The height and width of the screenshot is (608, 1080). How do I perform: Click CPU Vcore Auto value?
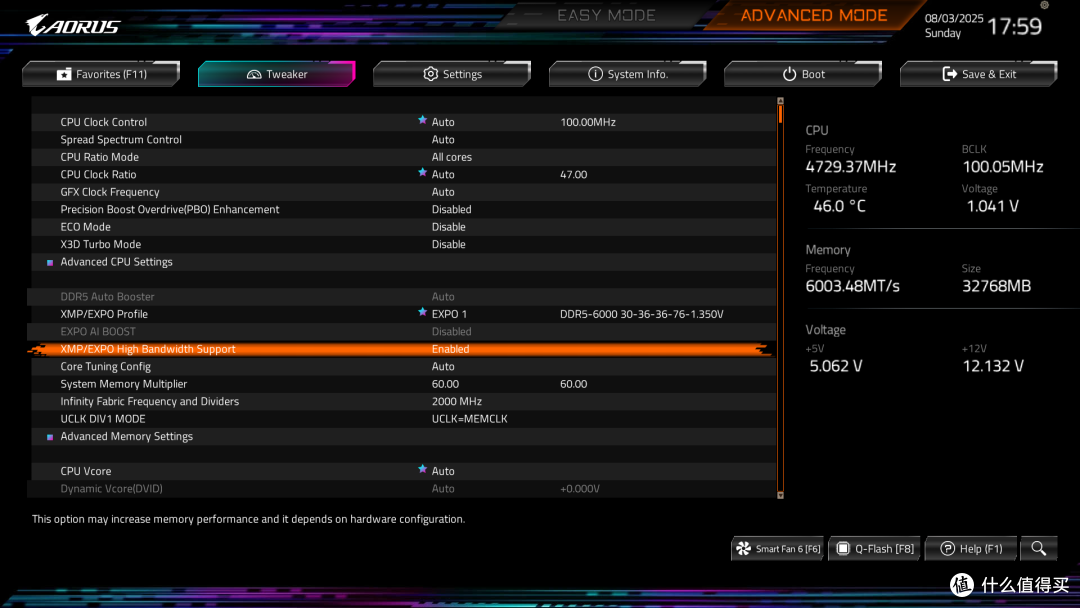pyautogui.click(x=443, y=472)
